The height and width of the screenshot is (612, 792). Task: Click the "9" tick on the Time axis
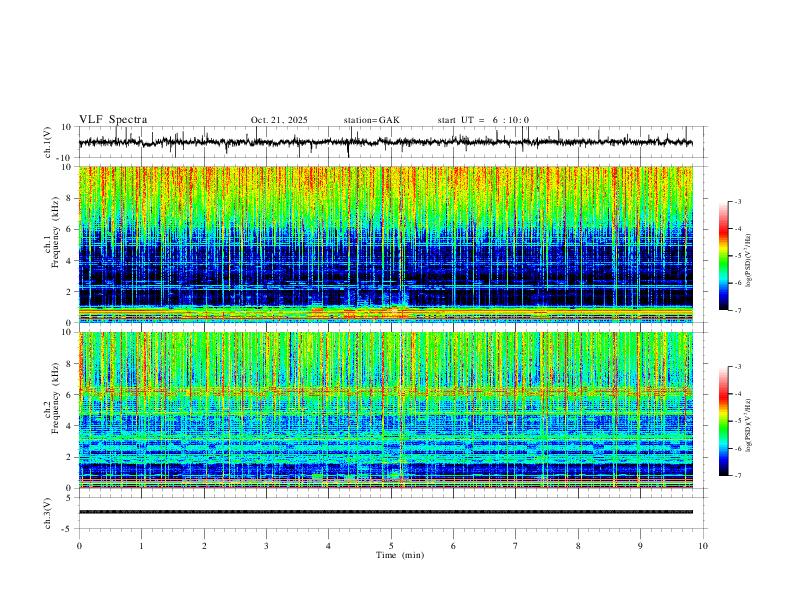click(640, 546)
